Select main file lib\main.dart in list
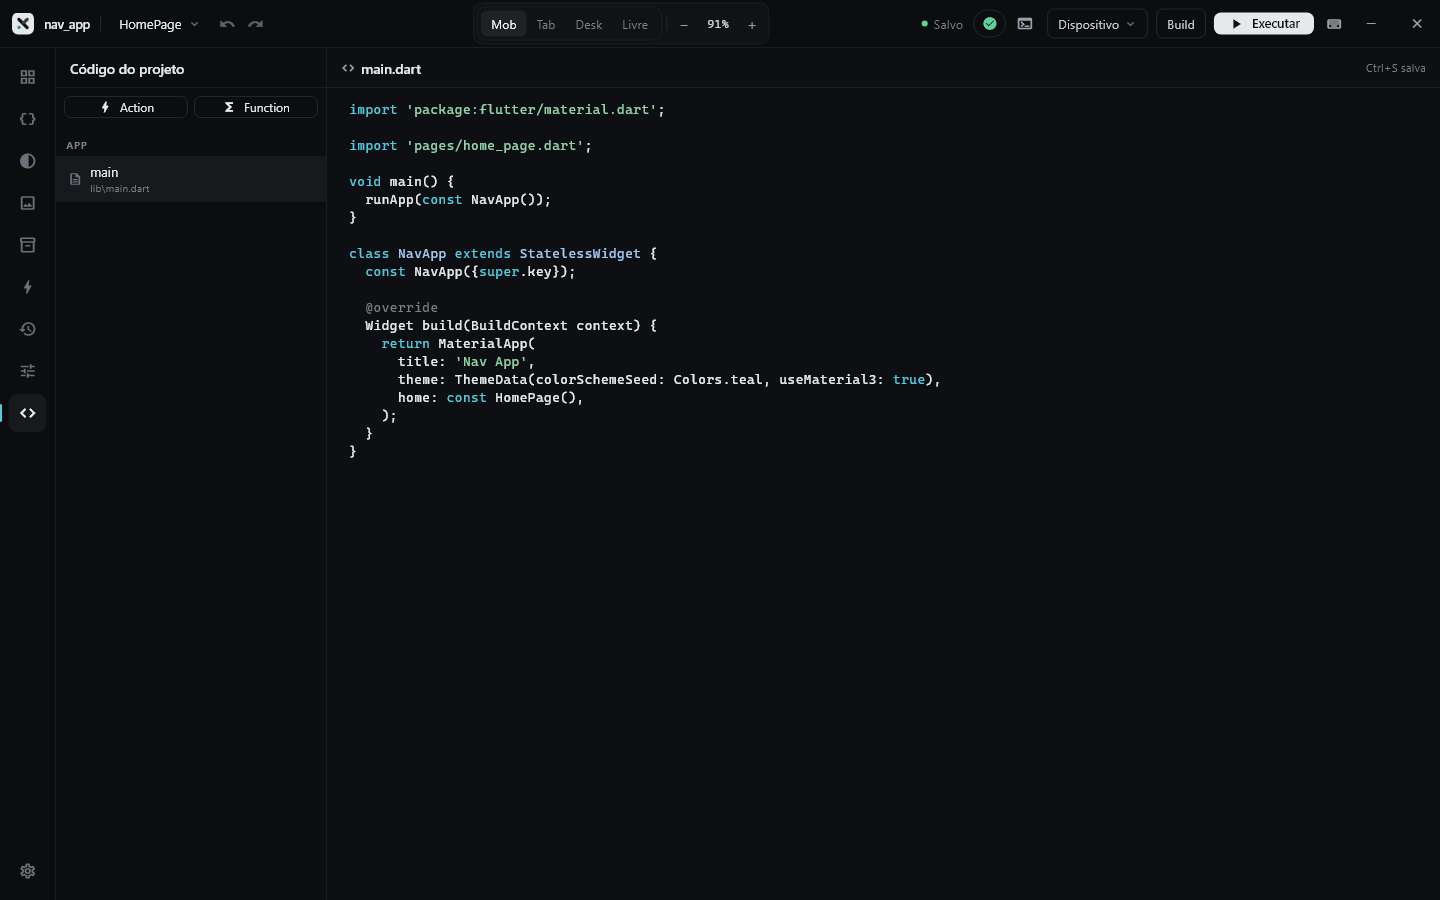The height and width of the screenshot is (900, 1440). point(191,179)
